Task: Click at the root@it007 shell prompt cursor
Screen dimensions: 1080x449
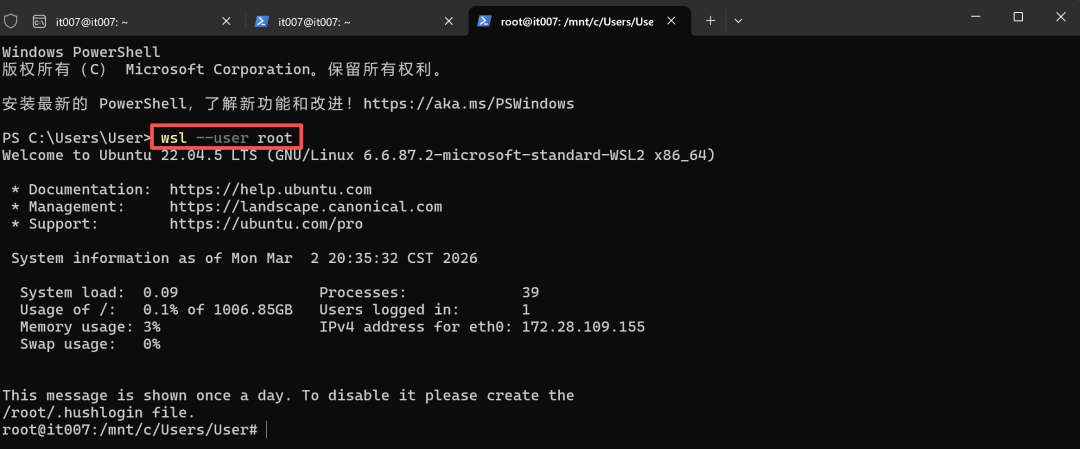Action: (x=266, y=430)
